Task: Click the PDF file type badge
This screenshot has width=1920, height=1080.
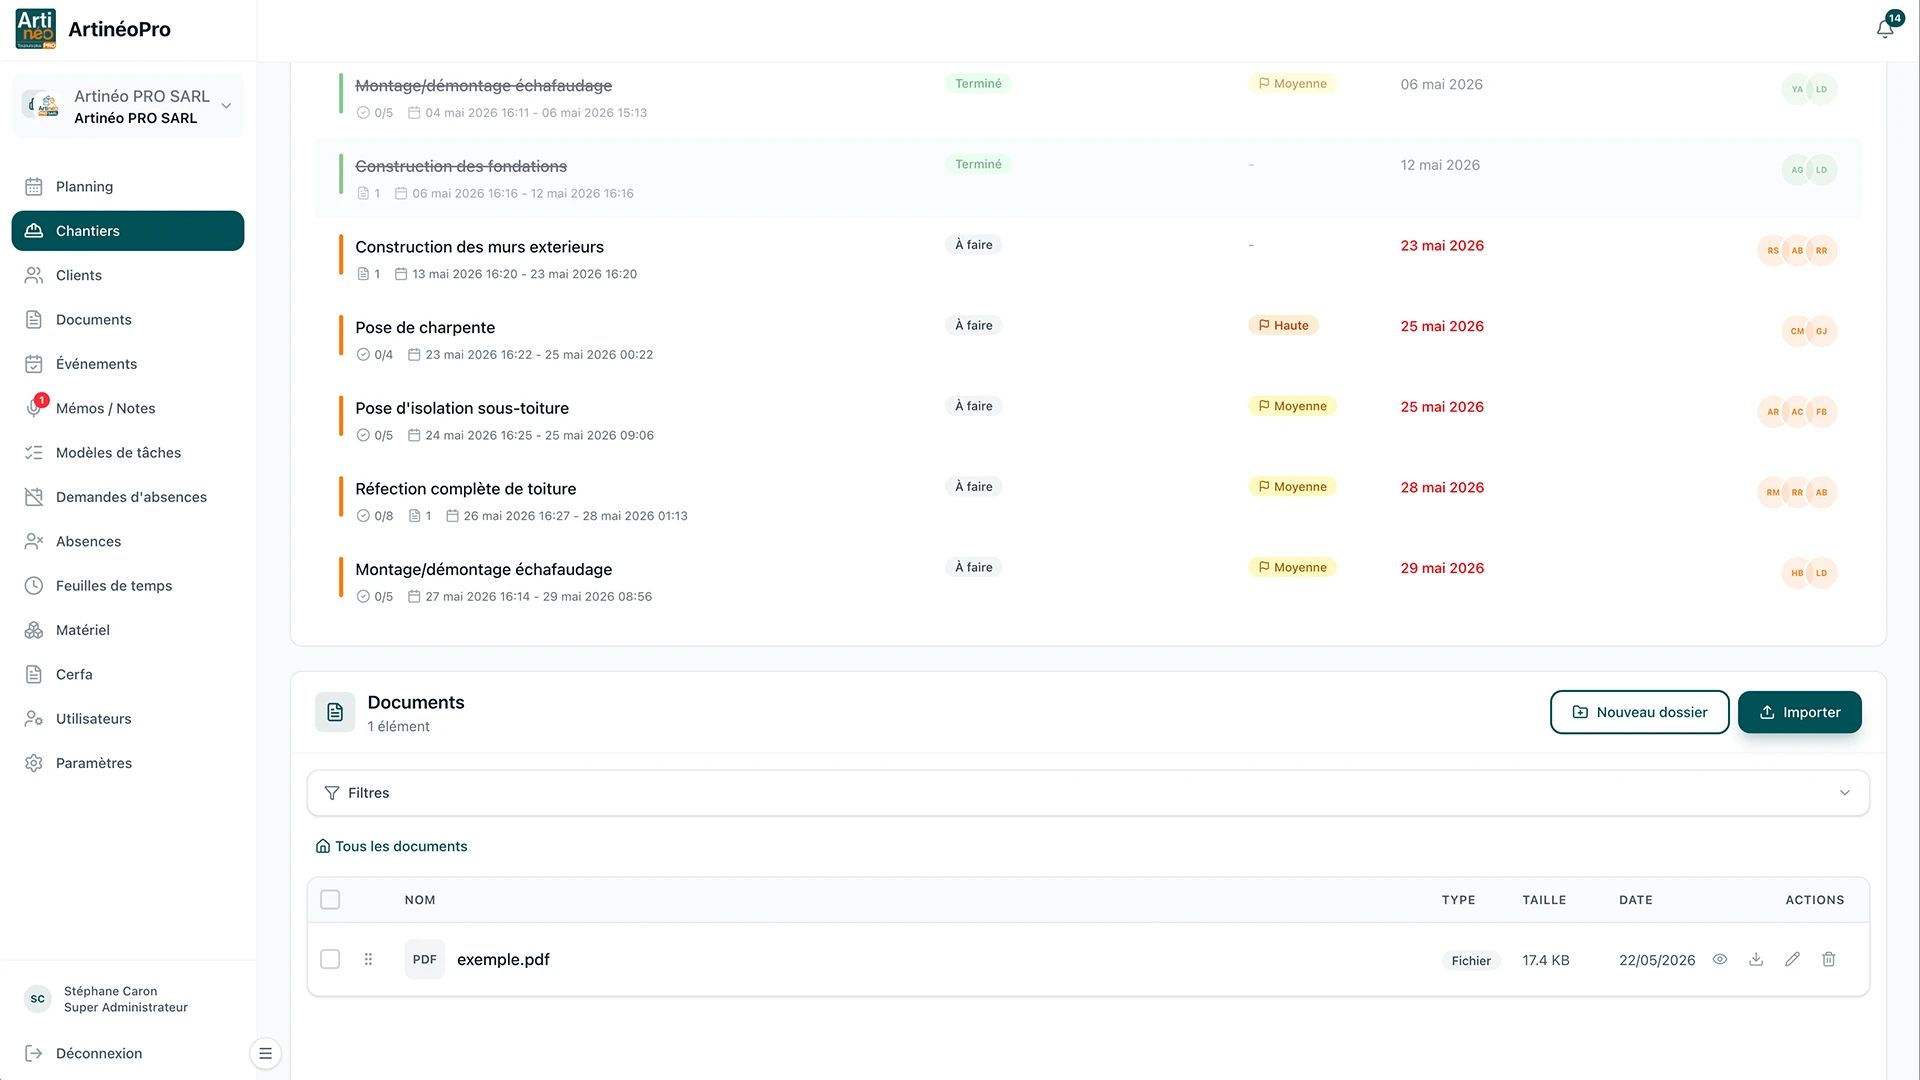Action: coord(425,959)
